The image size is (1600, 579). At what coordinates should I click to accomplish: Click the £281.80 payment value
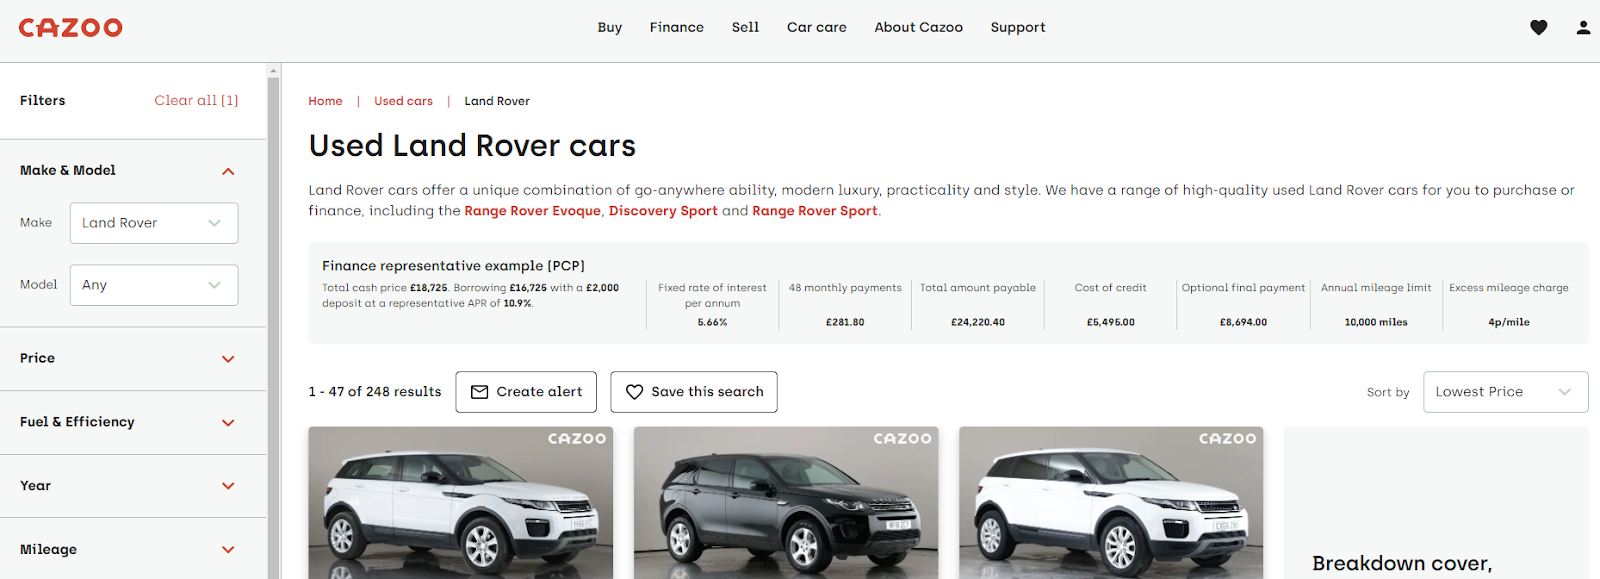click(845, 323)
